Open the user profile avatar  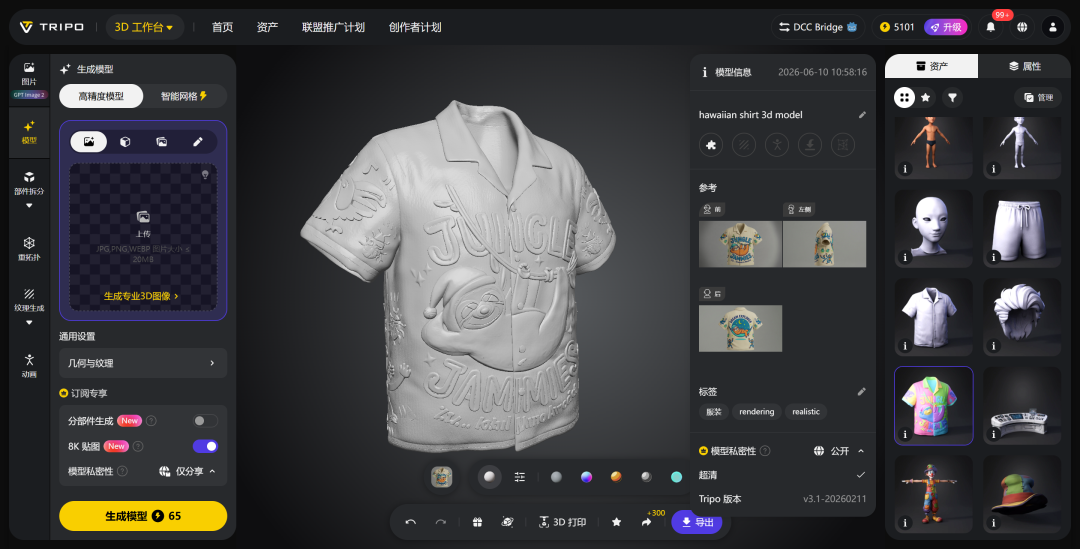(x=1052, y=27)
